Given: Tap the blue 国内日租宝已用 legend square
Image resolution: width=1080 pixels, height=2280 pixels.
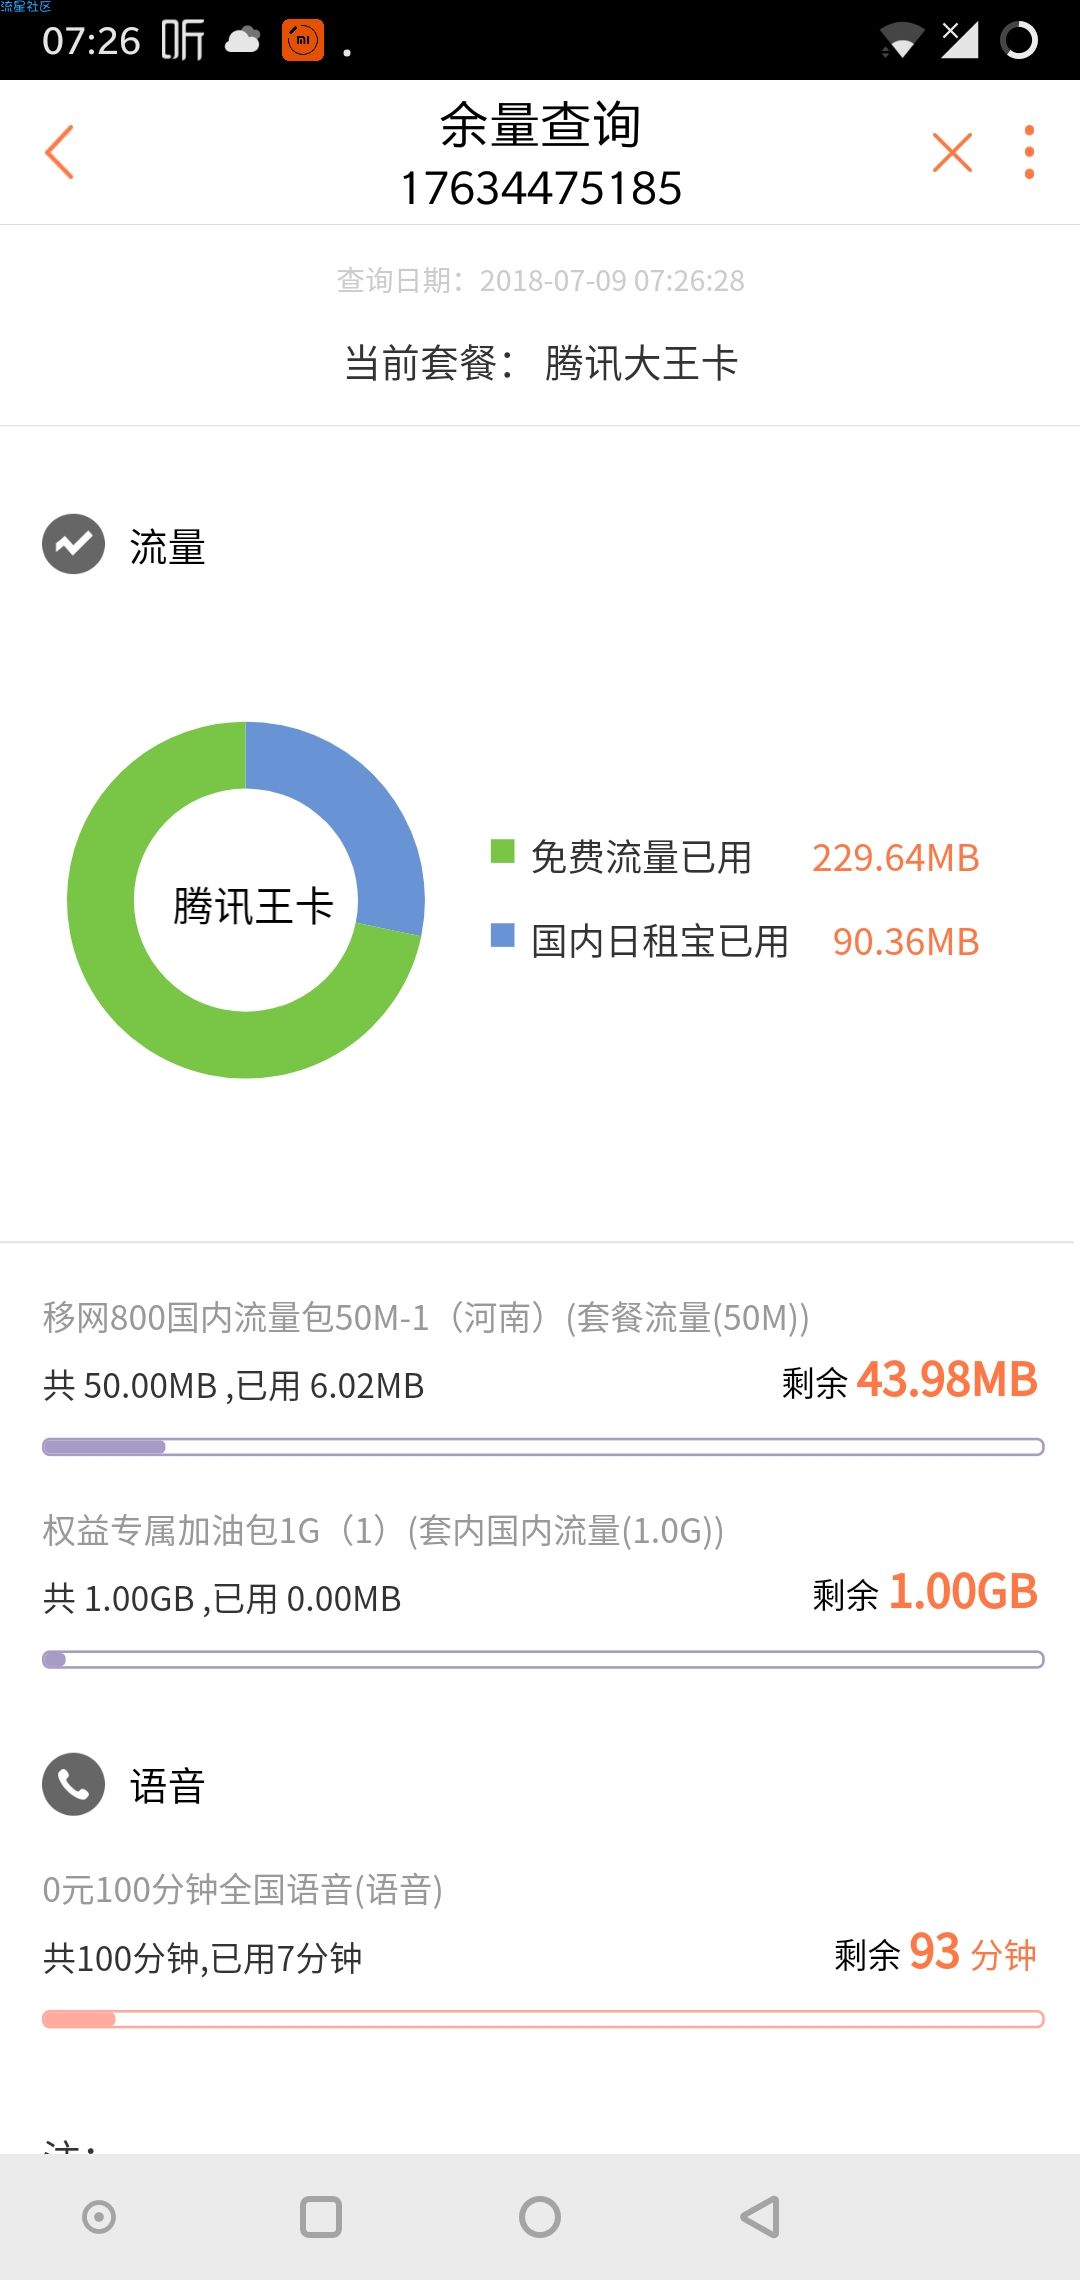Looking at the screenshot, I should pos(502,935).
